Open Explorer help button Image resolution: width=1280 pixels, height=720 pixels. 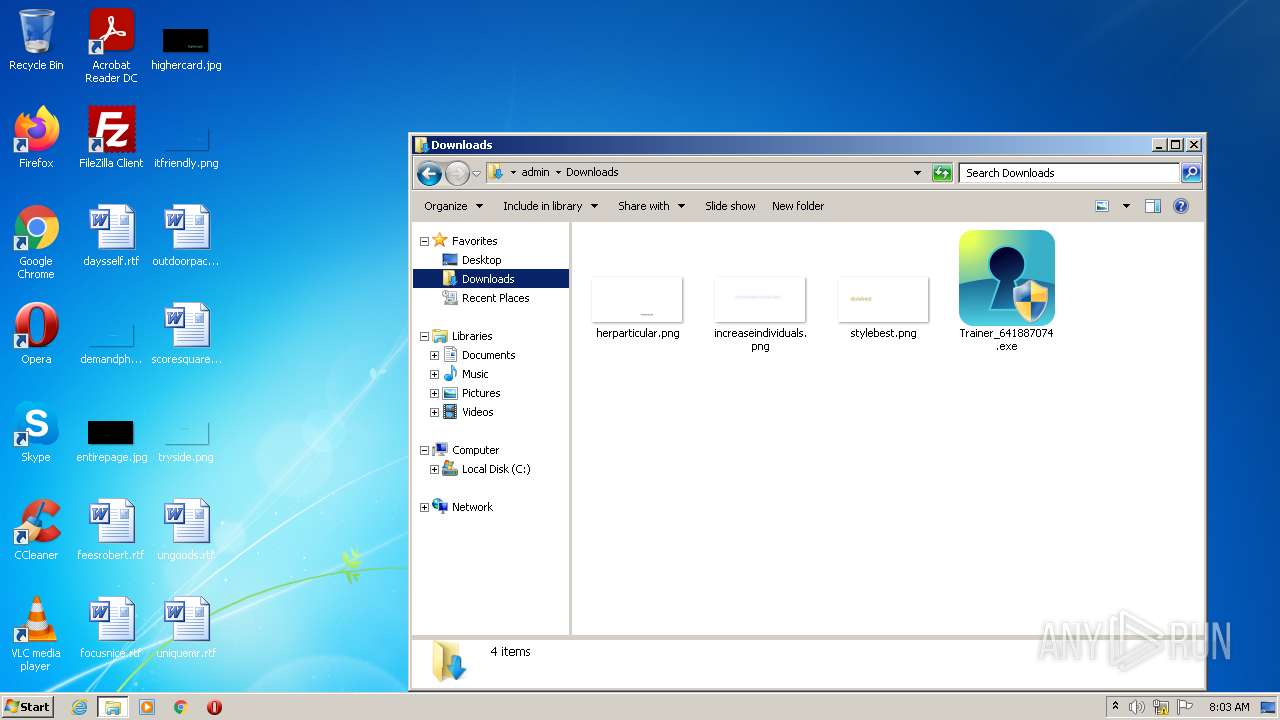pos(1180,206)
